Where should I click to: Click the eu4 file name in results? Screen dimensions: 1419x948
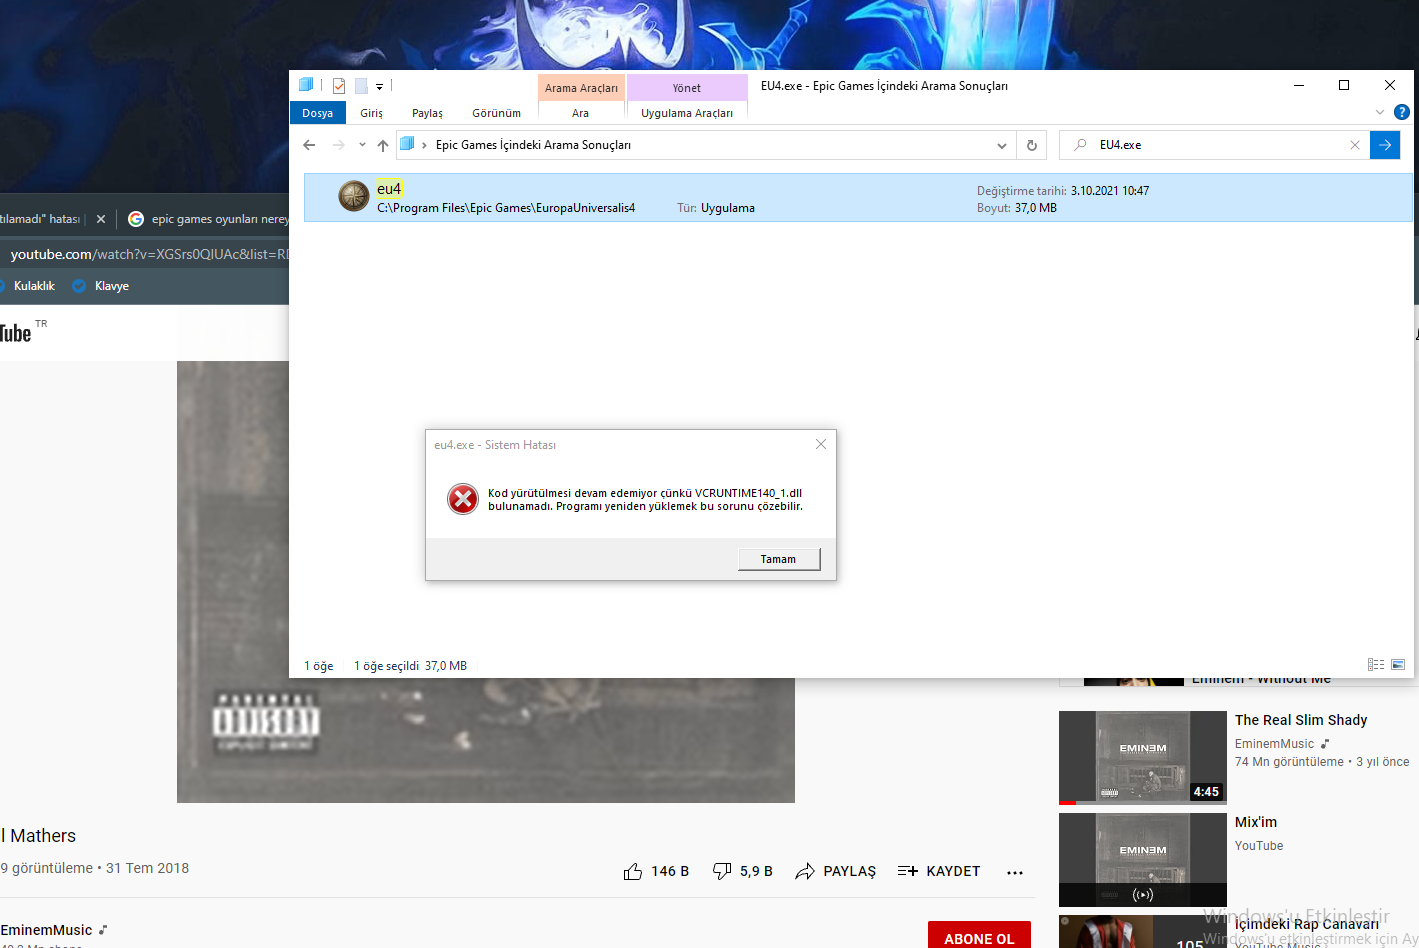(389, 189)
